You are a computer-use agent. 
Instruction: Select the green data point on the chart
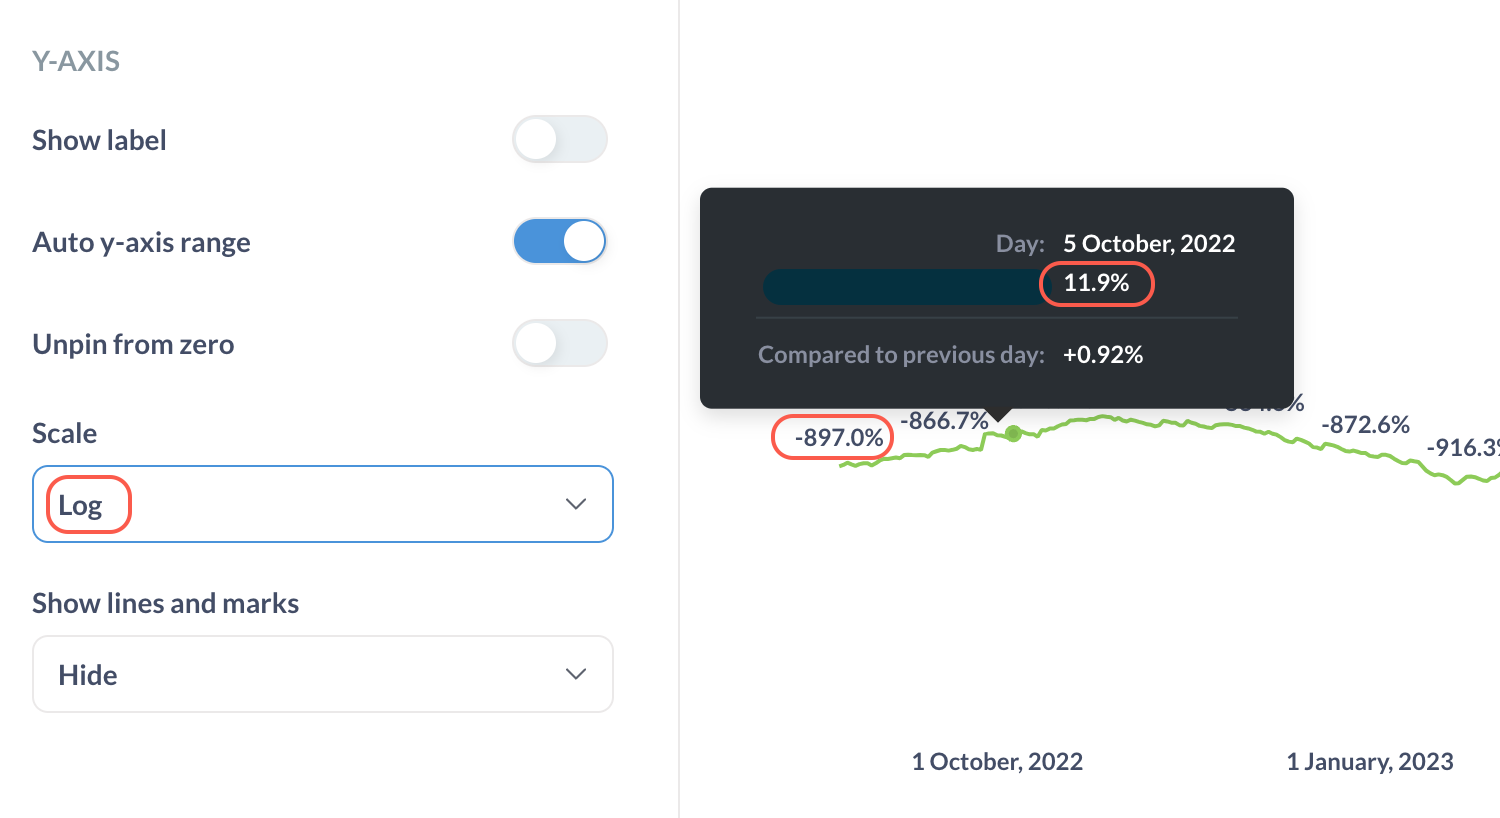coord(1012,434)
